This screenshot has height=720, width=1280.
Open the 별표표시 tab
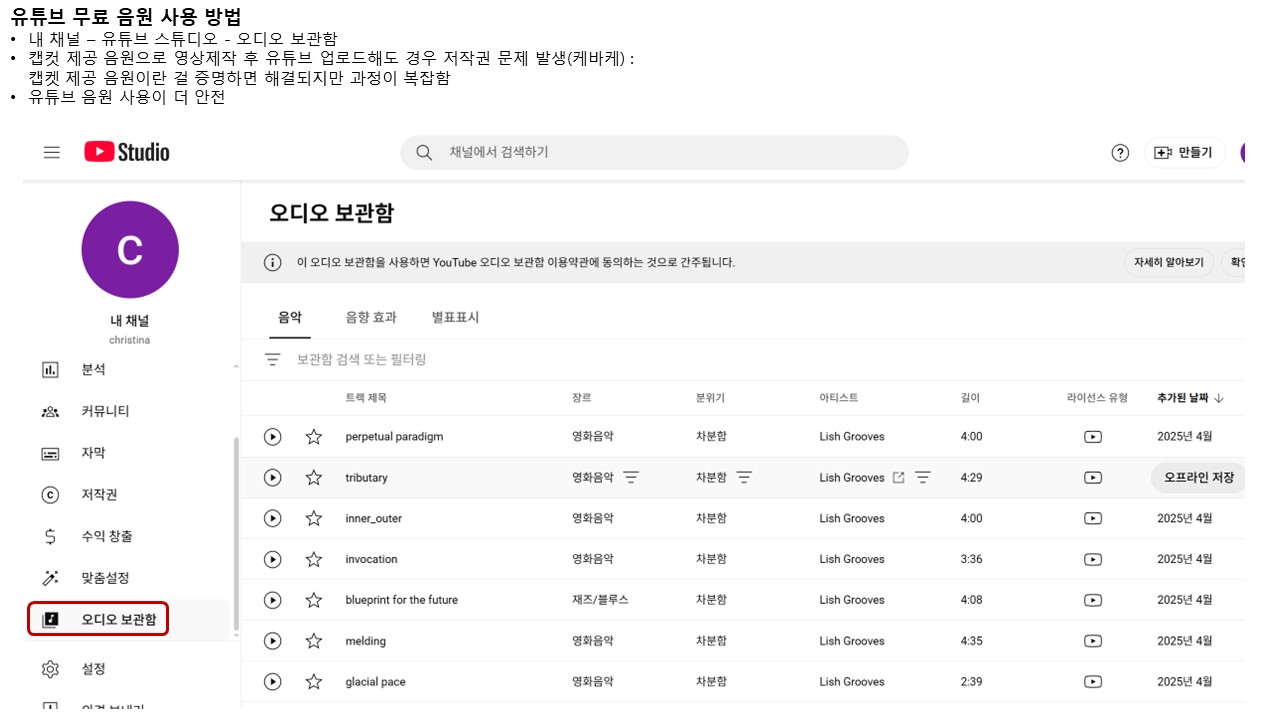pyautogui.click(x=453, y=317)
